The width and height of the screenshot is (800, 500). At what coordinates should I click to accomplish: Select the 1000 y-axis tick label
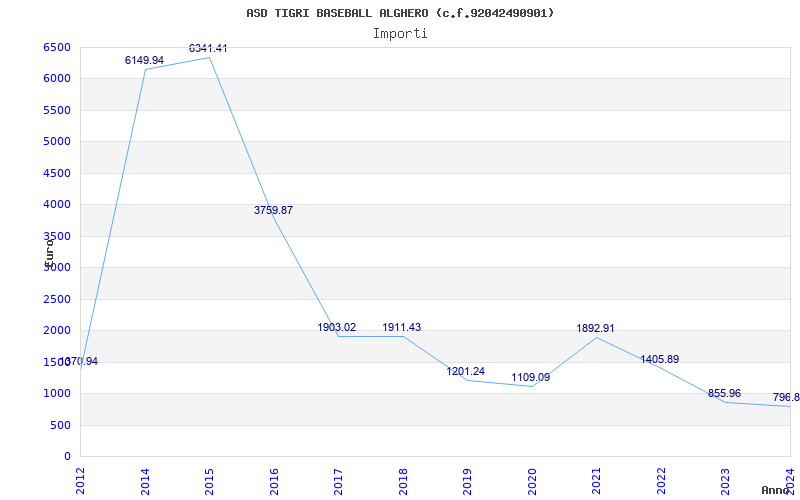coord(57,393)
